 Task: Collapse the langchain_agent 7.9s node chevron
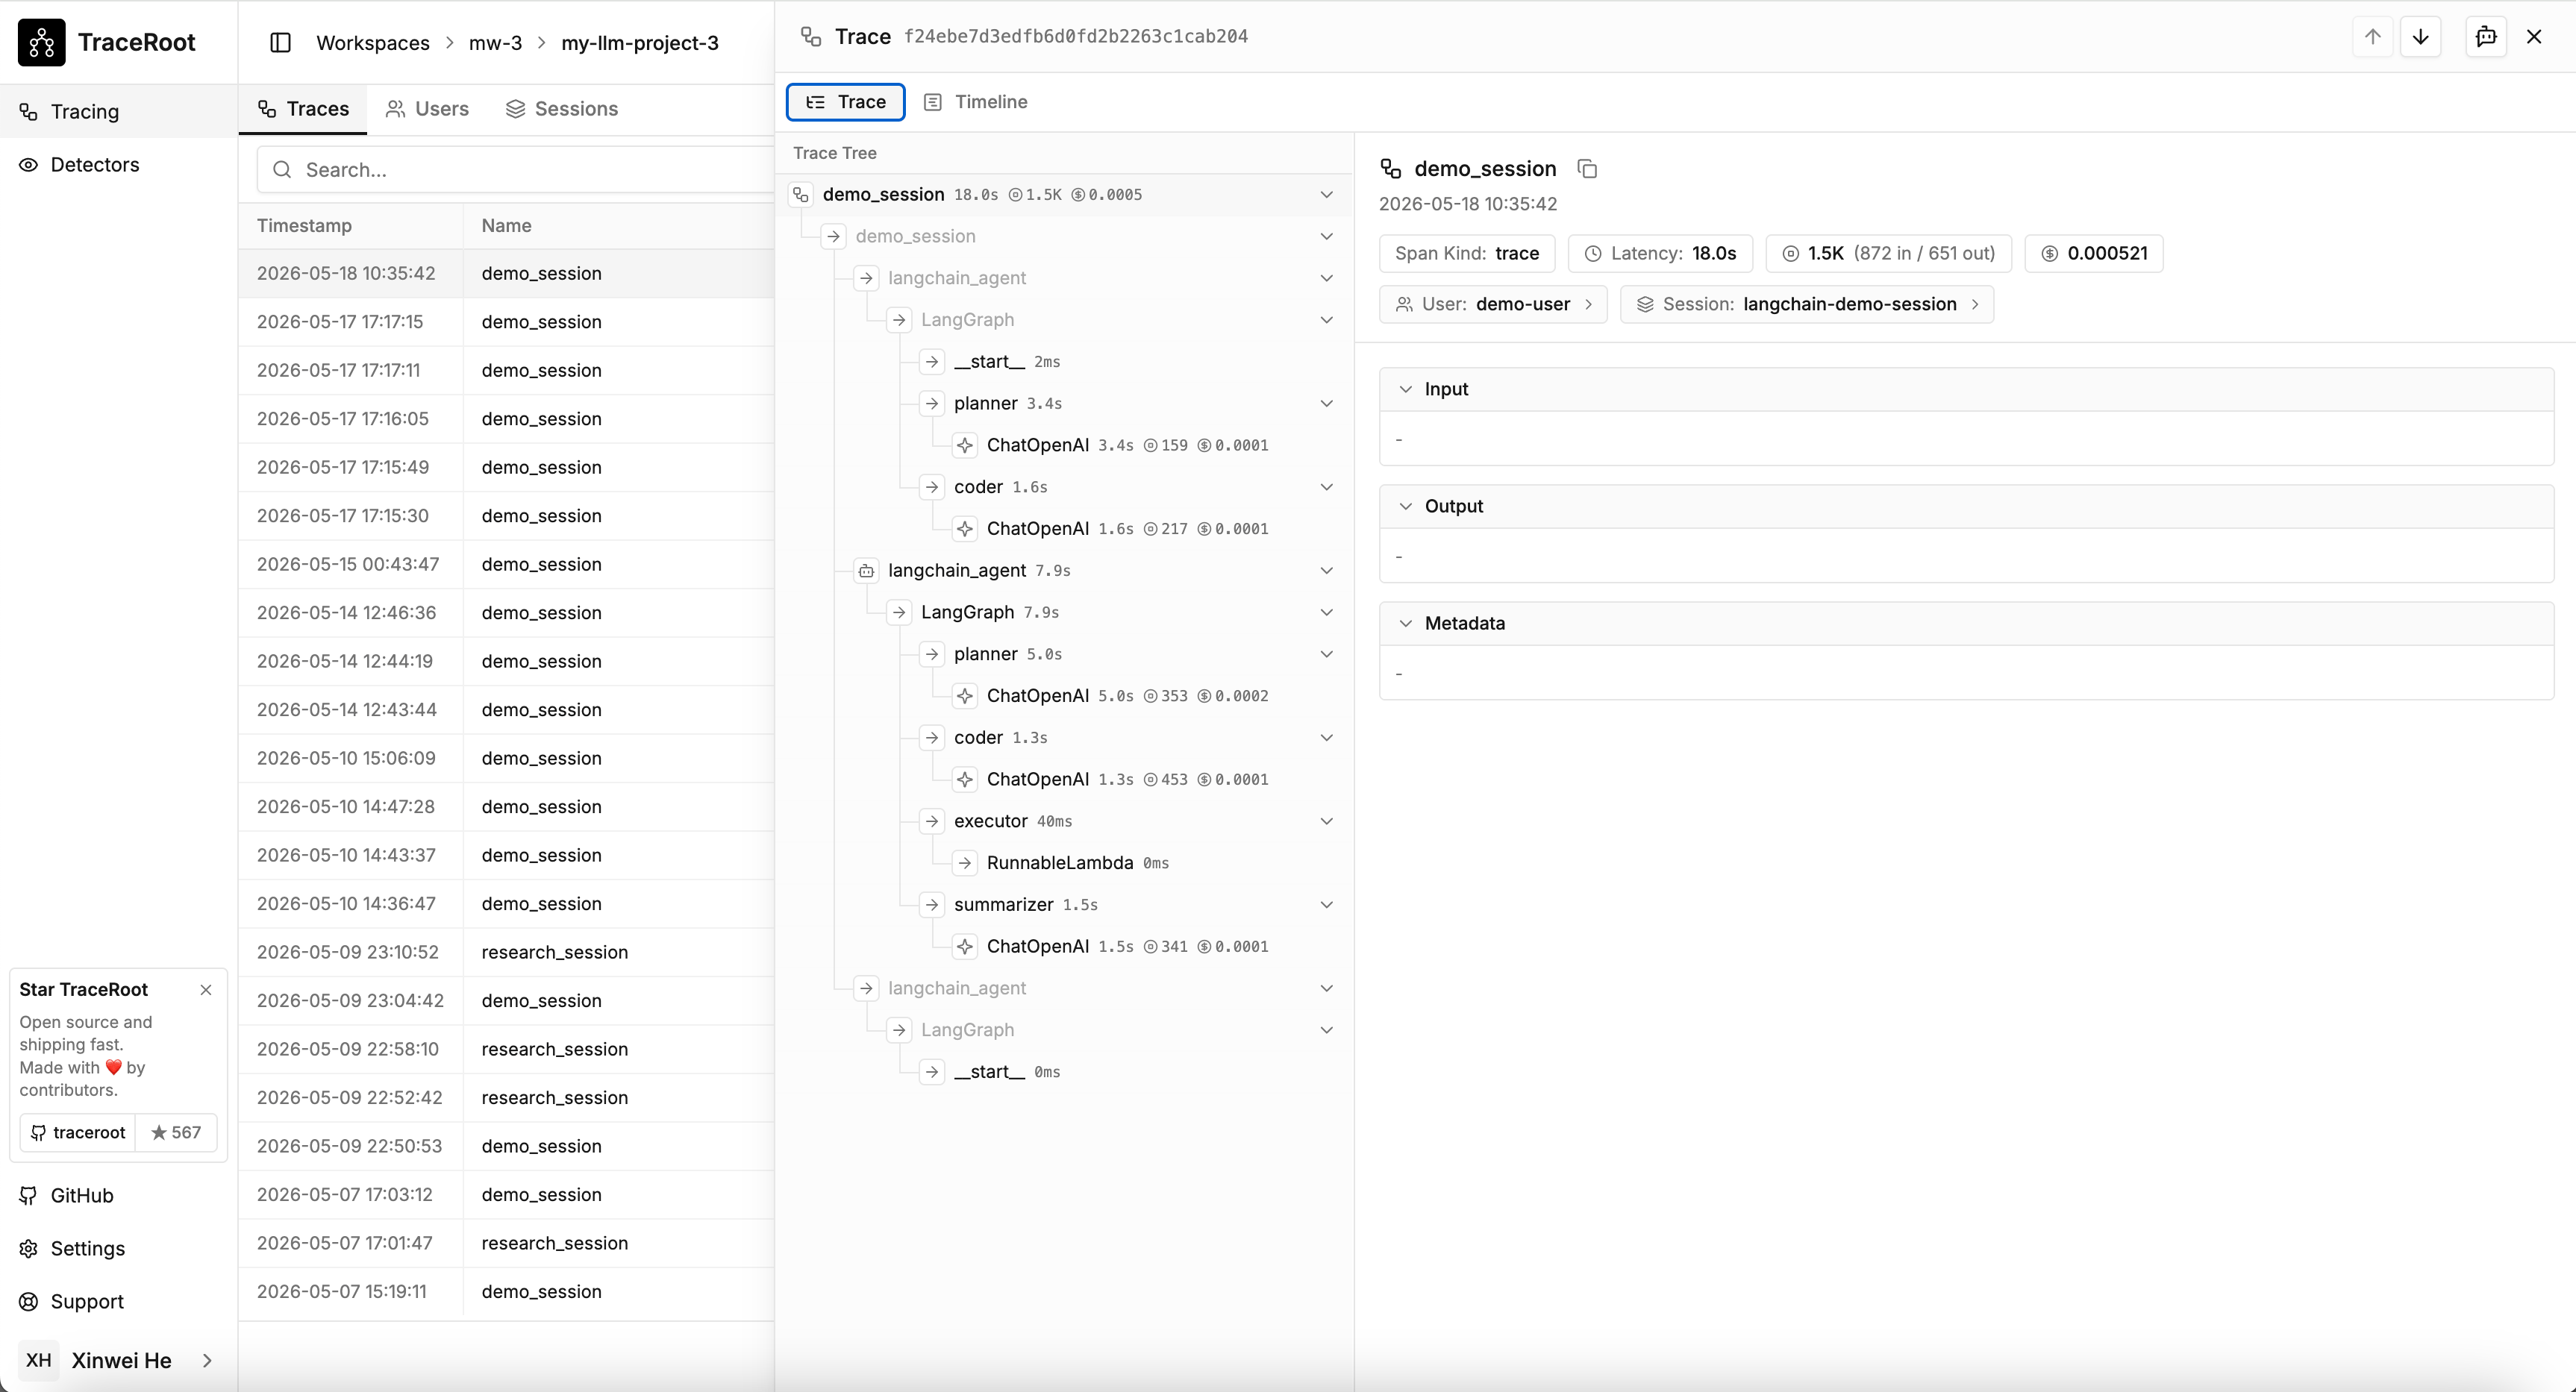tap(1327, 570)
